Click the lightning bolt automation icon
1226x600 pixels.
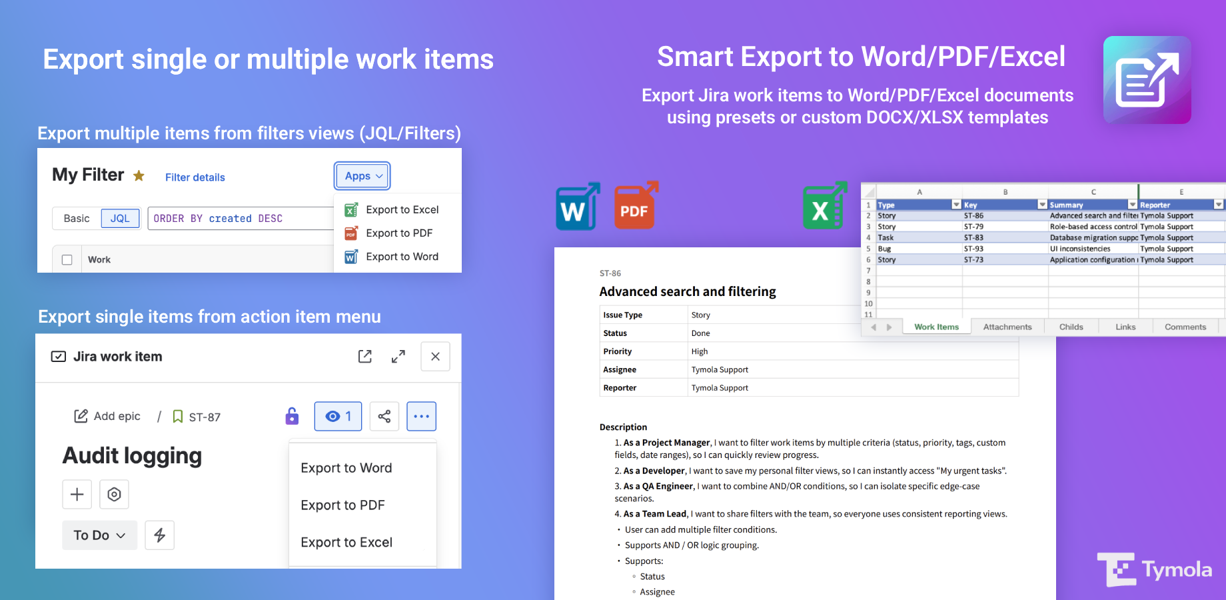click(159, 535)
